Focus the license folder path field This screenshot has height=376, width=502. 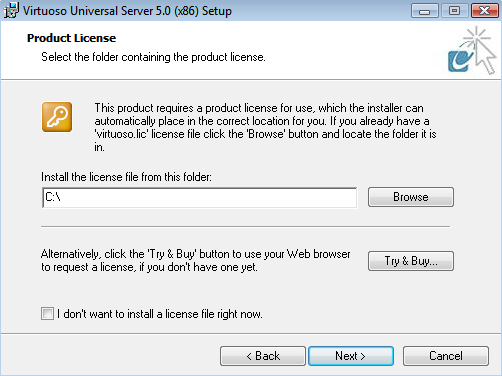200,198
